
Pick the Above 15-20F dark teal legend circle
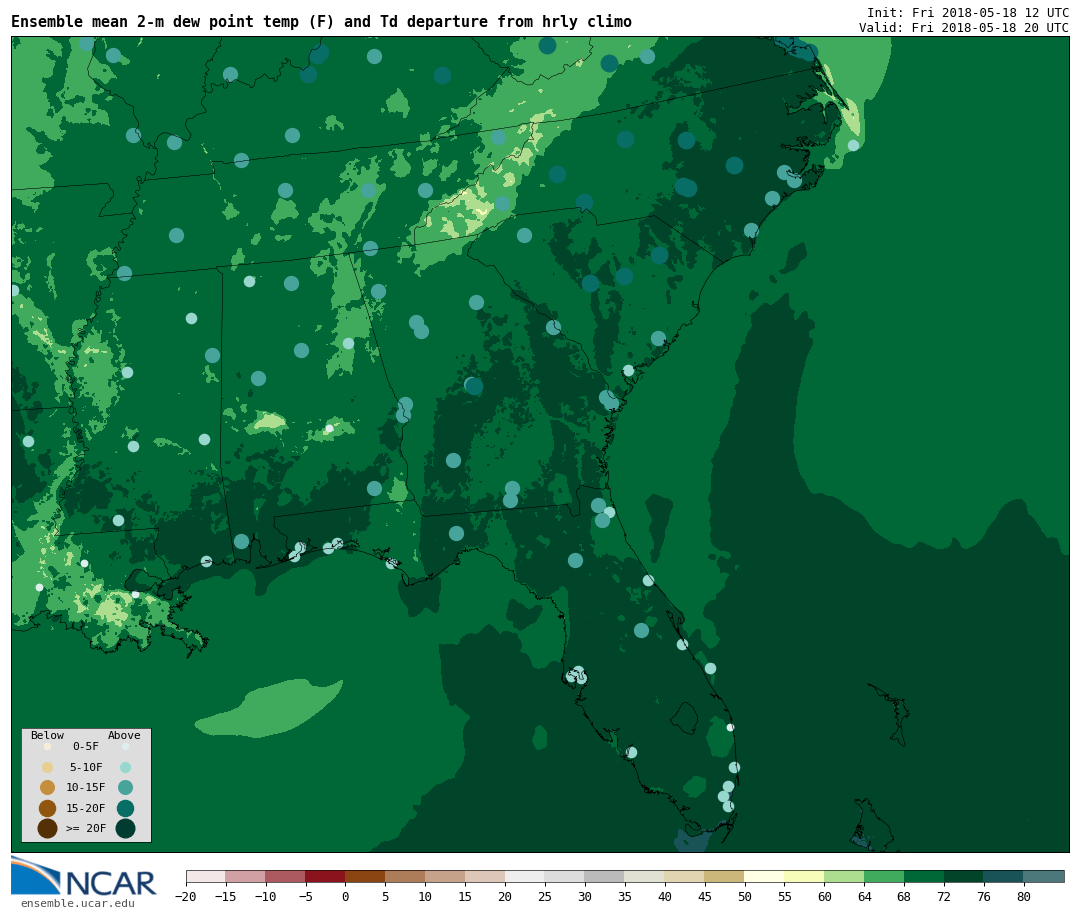point(125,808)
